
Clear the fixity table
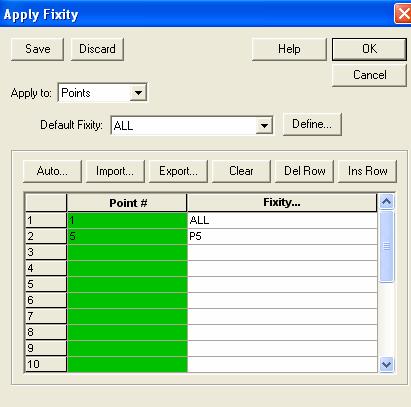(241, 171)
